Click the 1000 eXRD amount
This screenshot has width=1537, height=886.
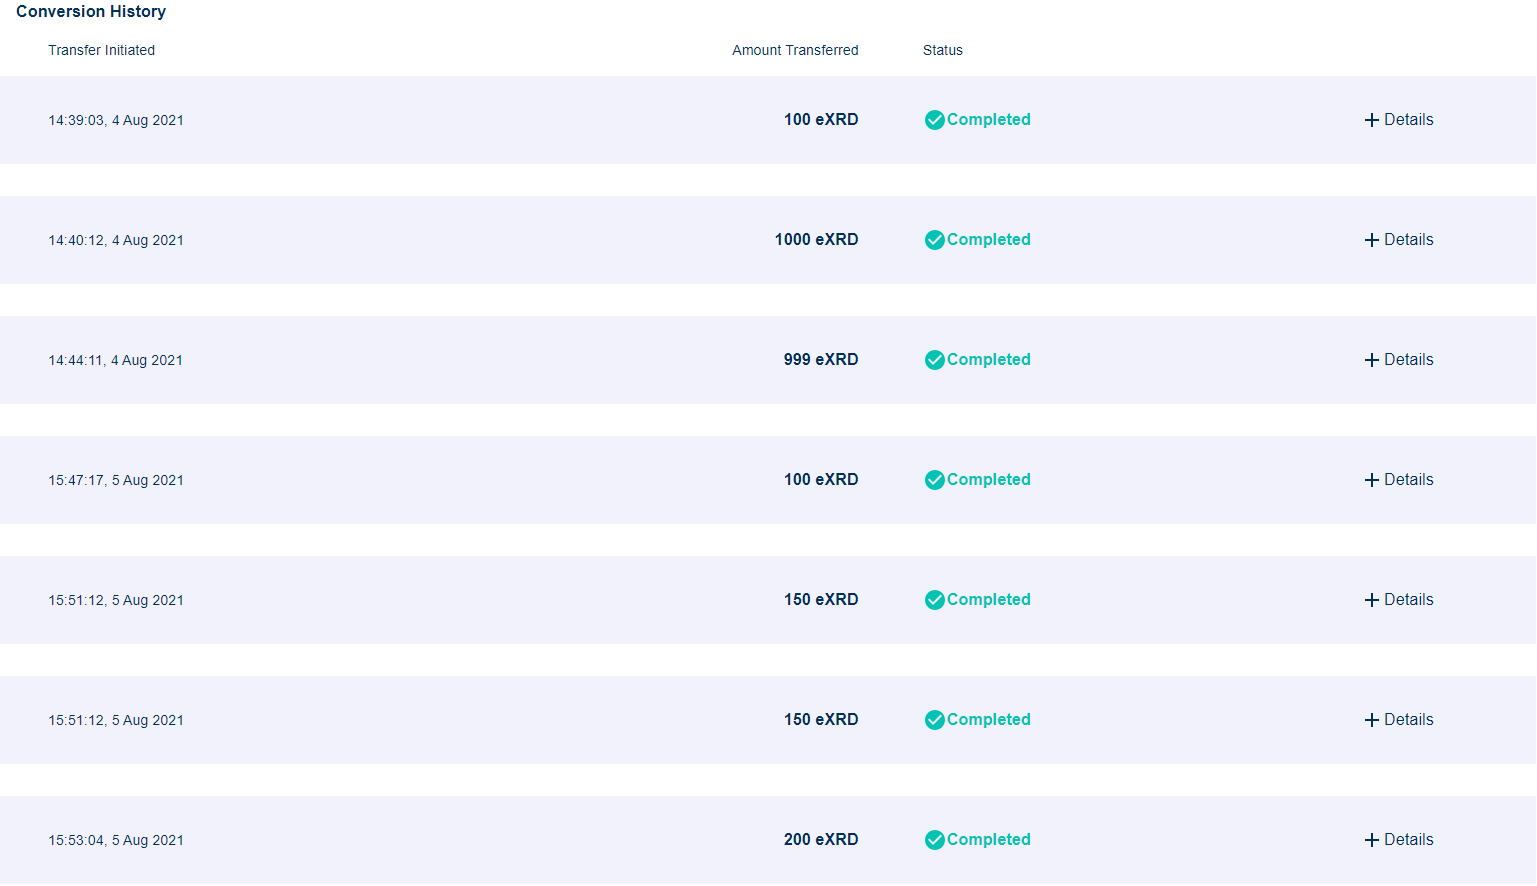pyautogui.click(x=817, y=240)
